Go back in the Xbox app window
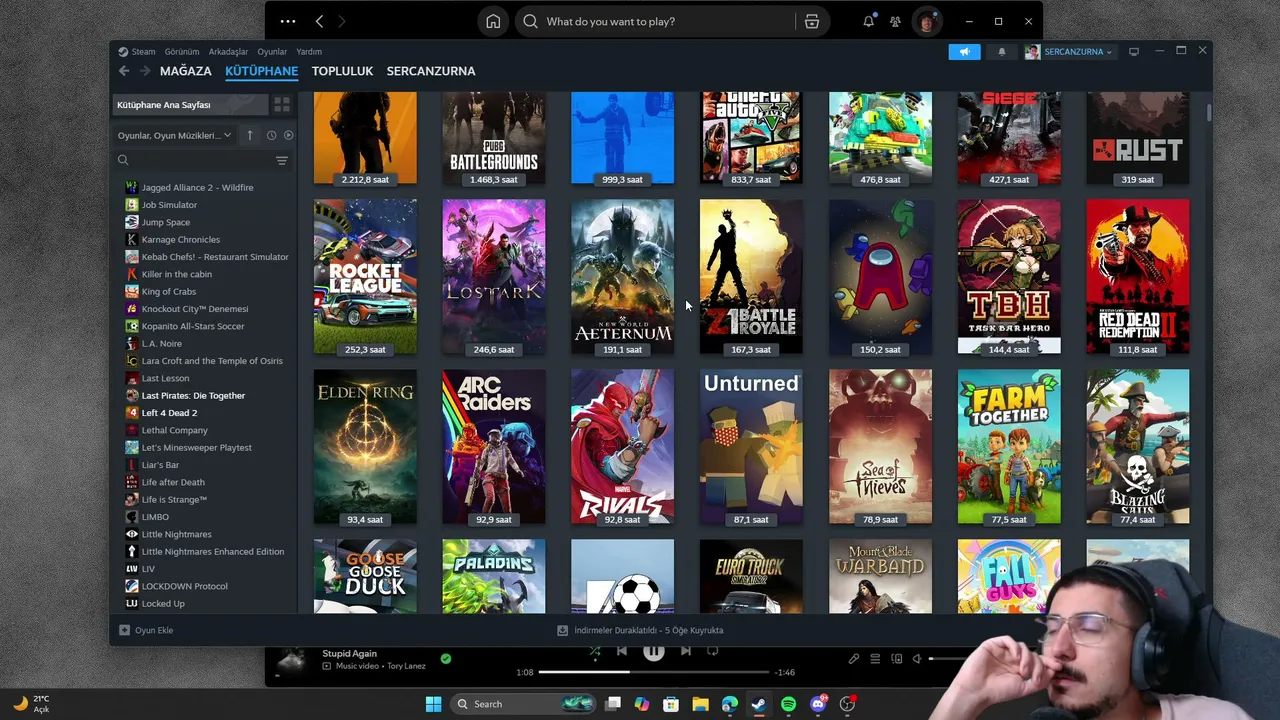 click(319, 21)
